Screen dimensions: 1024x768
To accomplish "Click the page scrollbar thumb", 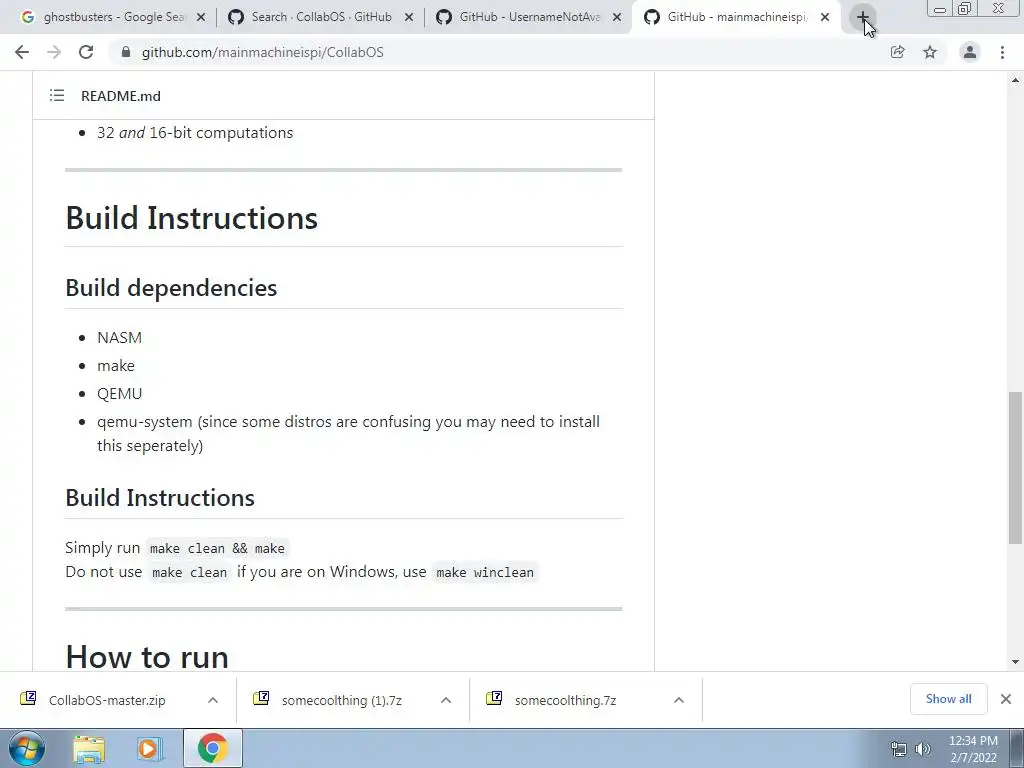I will 1015,468.
